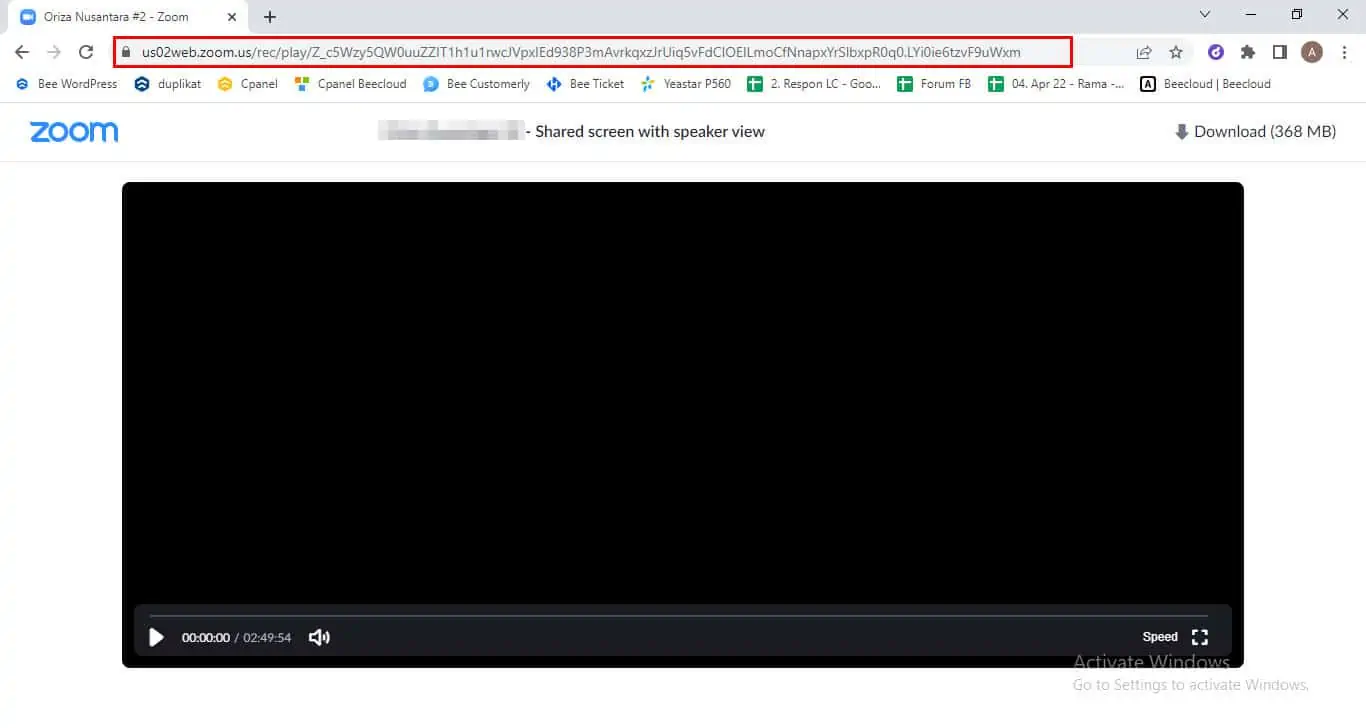Open 2. Respon LC spreadsheet bookmark

pyautogui.click(x=814, y=84)
